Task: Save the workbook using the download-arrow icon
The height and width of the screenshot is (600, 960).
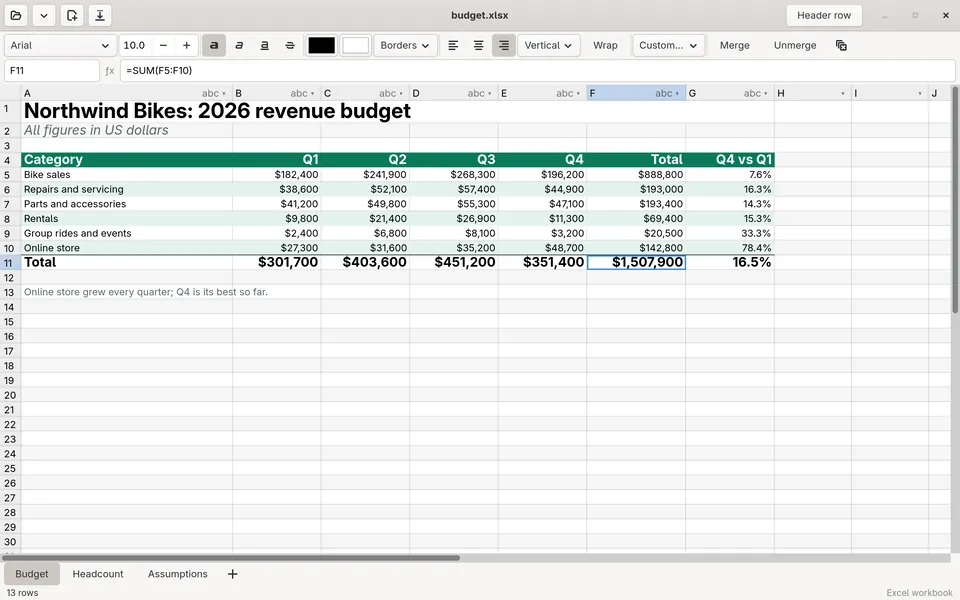Action: (x=100, y=15)
